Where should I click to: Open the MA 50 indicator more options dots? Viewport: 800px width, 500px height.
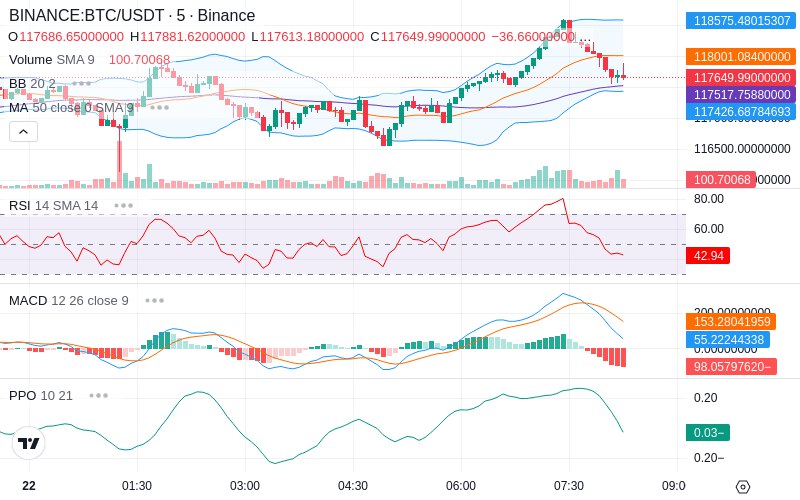point(159,108)
